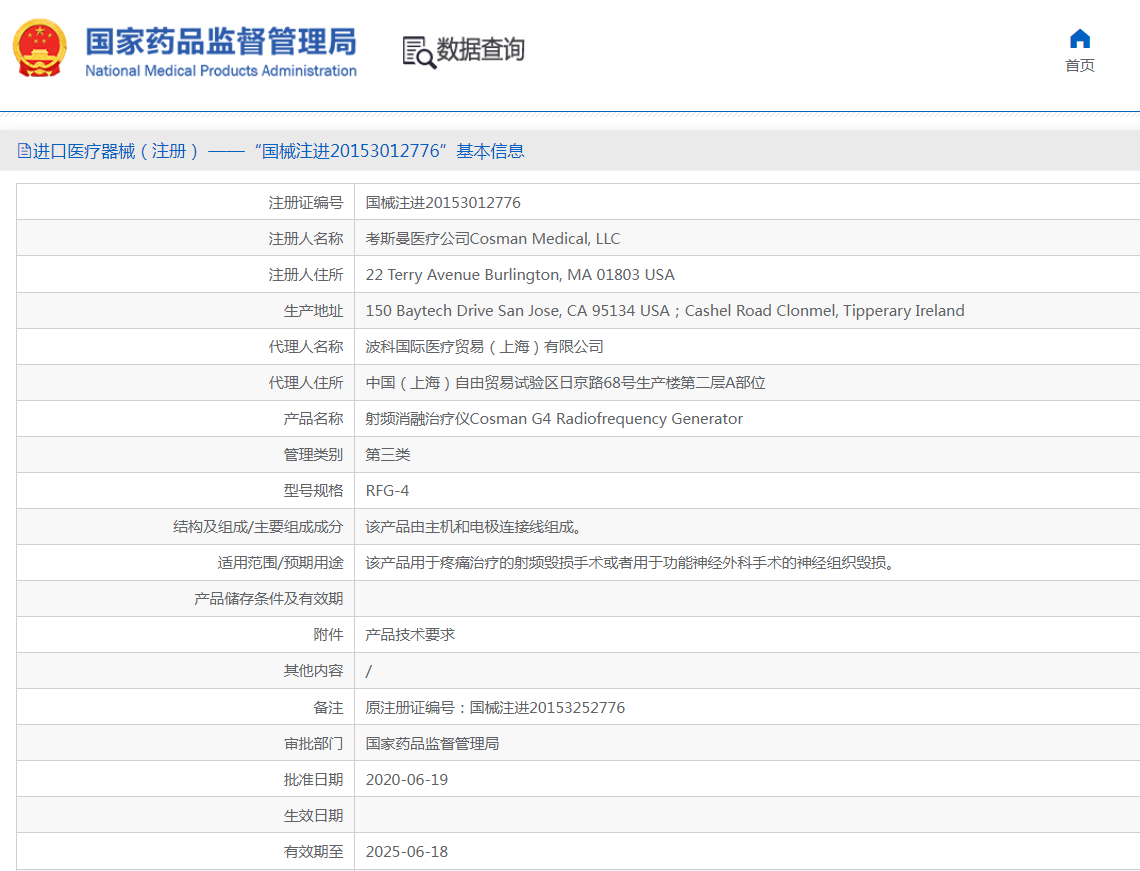Select expiry date 2025-06-18
Image resolution: width=1140 pixels, height=871 pixels.
point(406,851)
